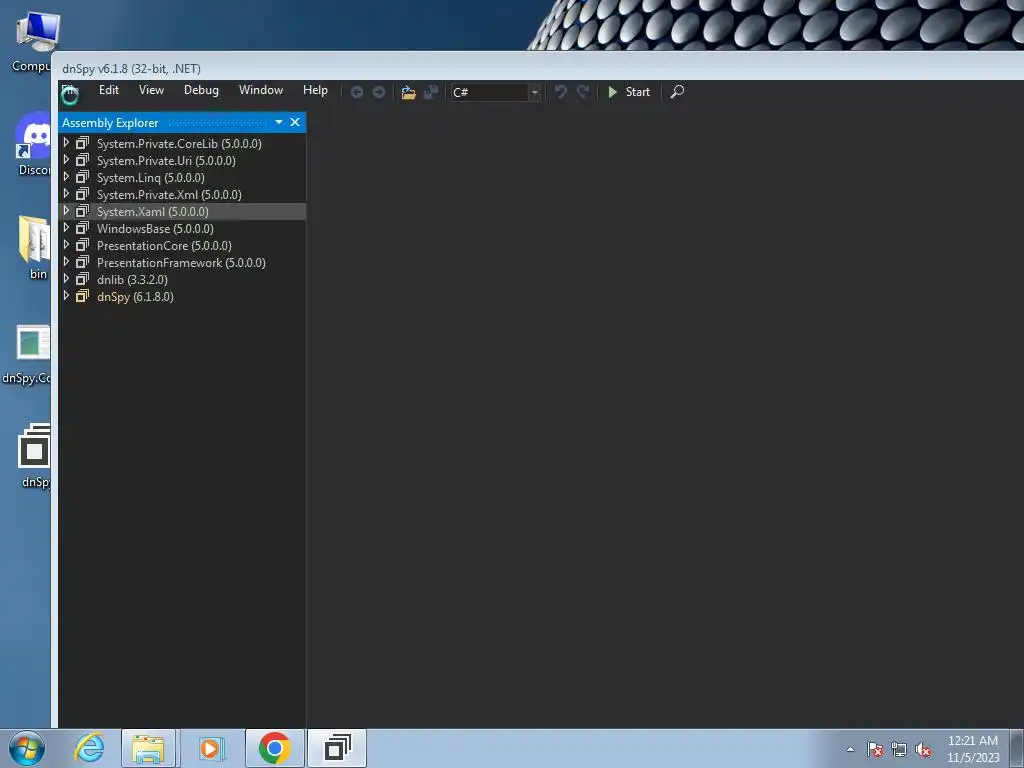Open Assembly Explorer panel options arrow

(279, 122)
